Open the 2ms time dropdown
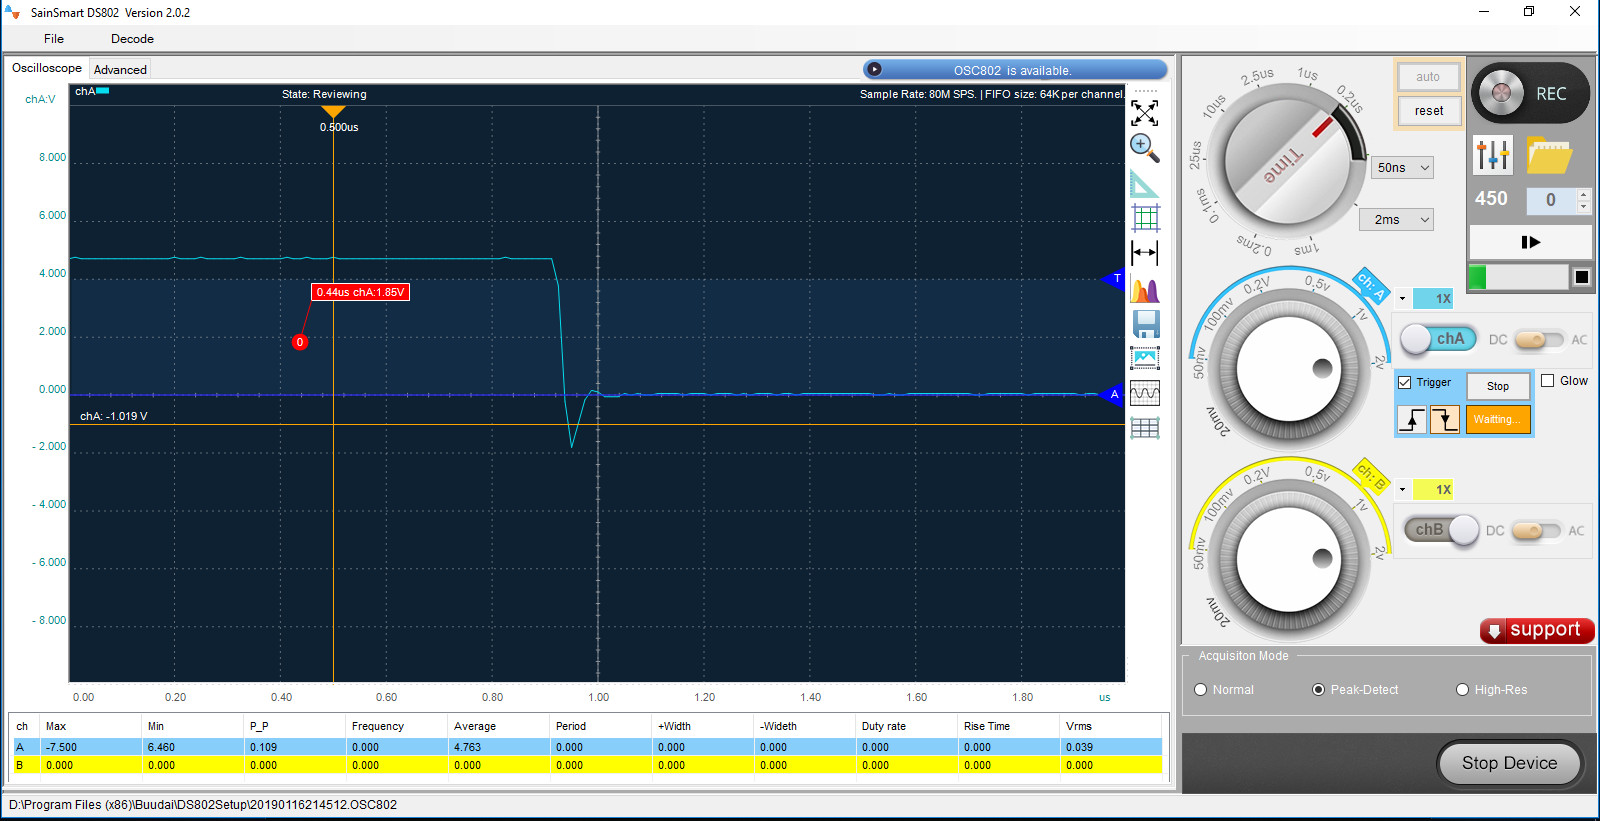Viewport: 1600px width, 821px height. pyautogui.click(x=1396, y=219)
